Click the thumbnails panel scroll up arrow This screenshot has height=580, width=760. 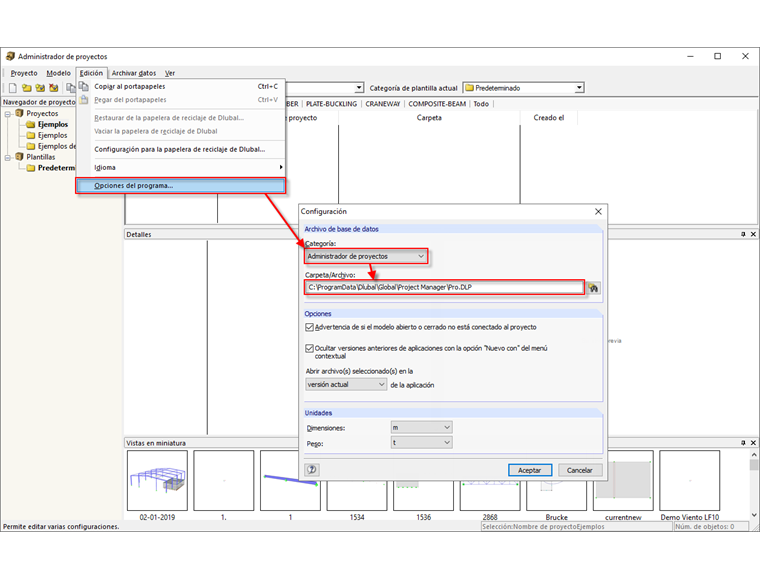click(x=754, y=455)
